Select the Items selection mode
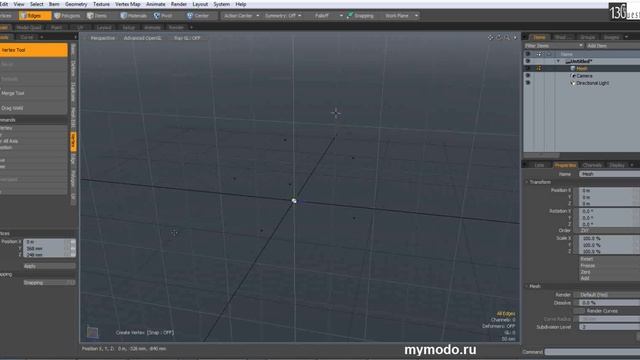640x360 pixels. pyautogui.click(x=98, y=16)
